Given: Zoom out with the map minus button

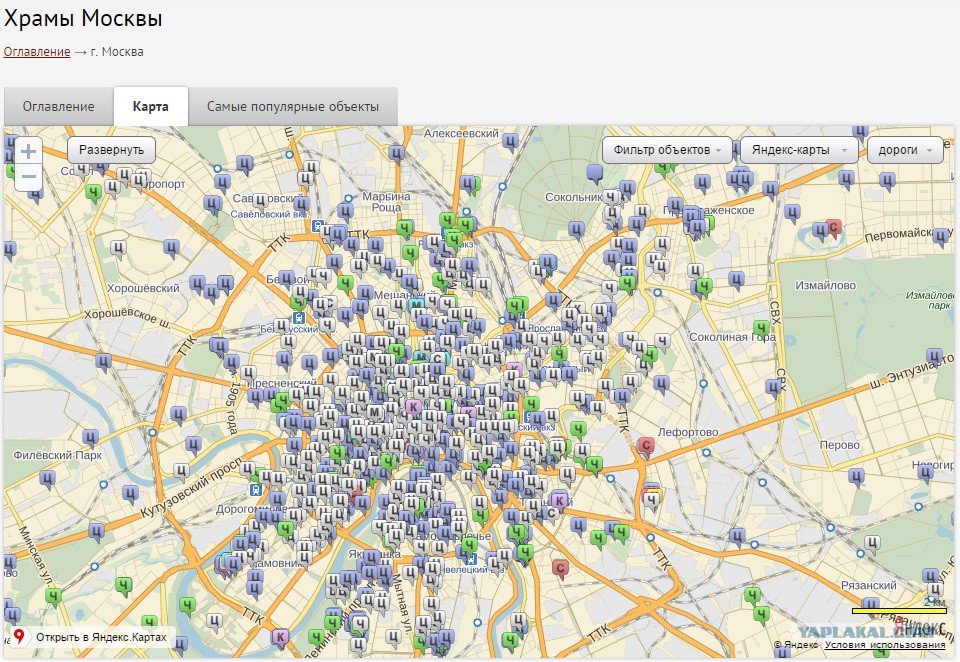Looking at the screenshot, I should pyautogui.click(x=28, y=178).
